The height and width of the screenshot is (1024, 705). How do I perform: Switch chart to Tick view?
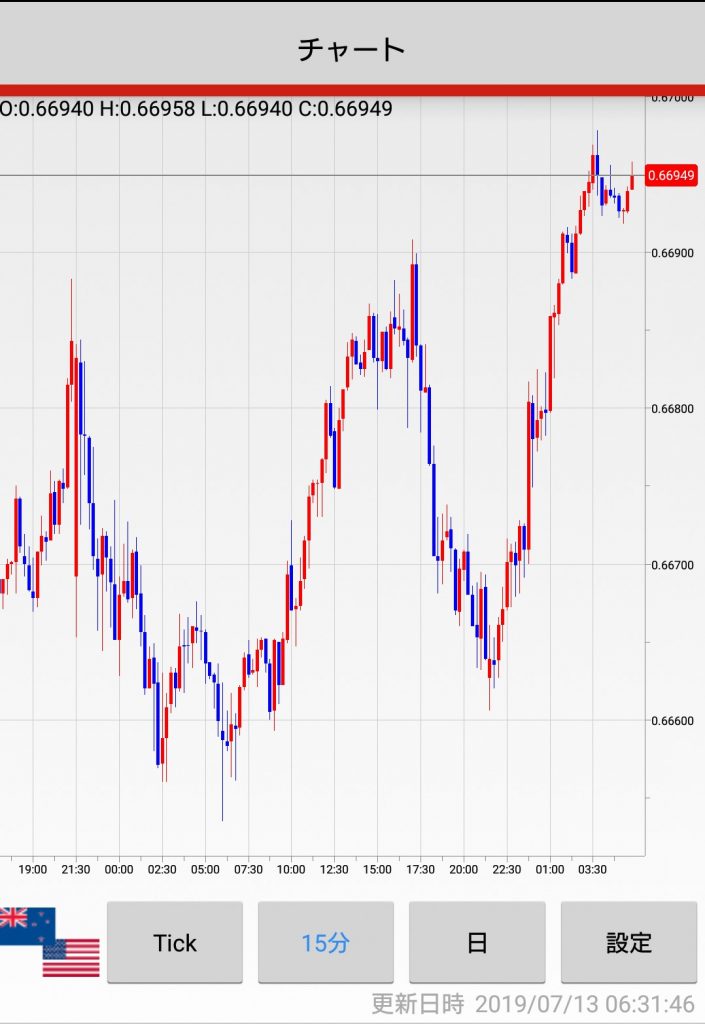pos(175,942)
